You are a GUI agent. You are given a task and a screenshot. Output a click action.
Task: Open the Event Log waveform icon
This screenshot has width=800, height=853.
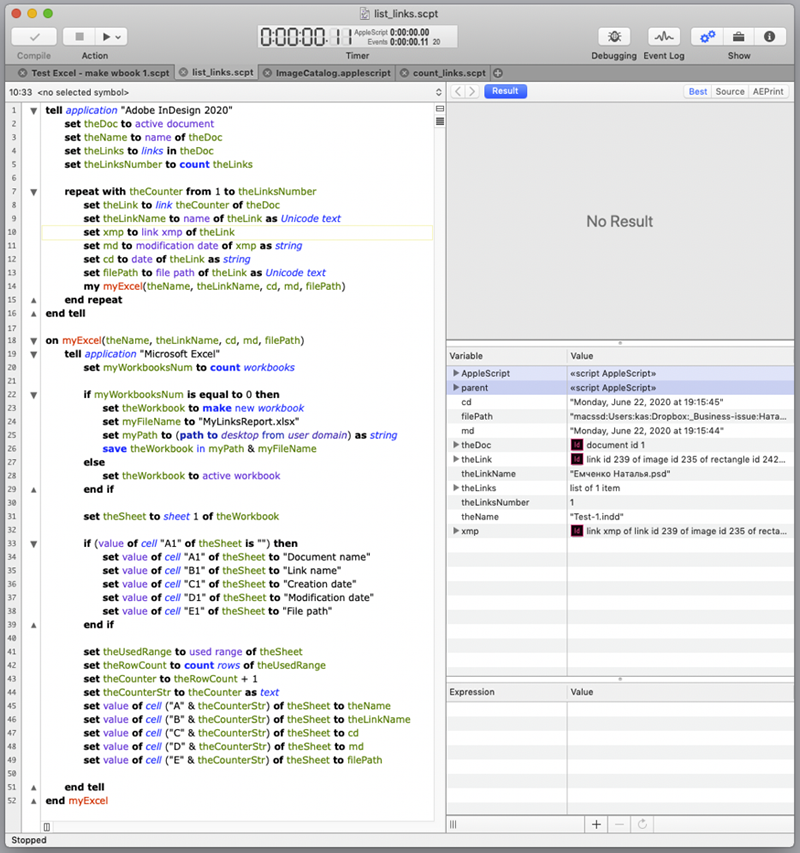pos(663,37)
